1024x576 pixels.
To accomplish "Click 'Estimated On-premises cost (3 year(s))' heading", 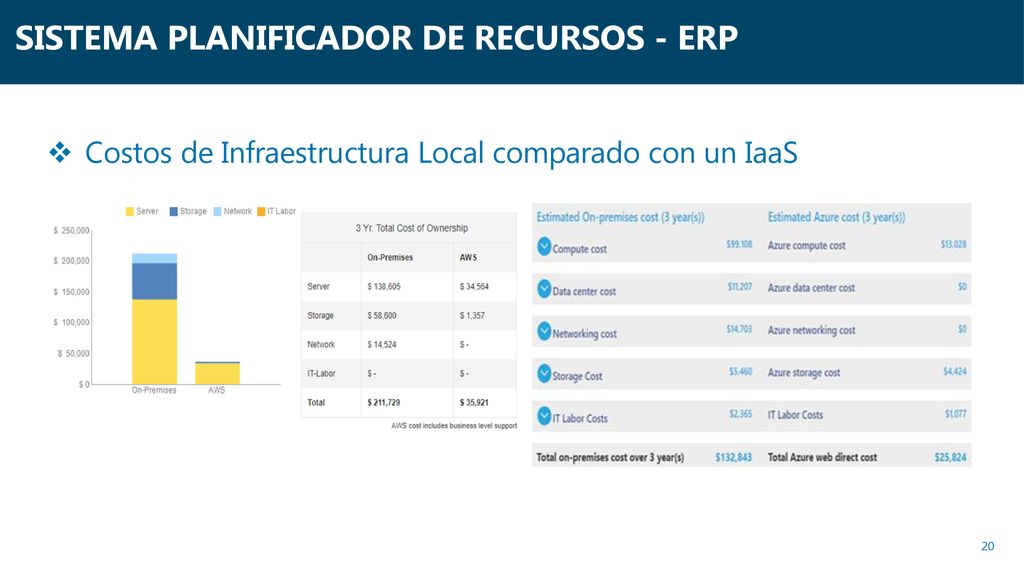I will click(x=620, y=217).
